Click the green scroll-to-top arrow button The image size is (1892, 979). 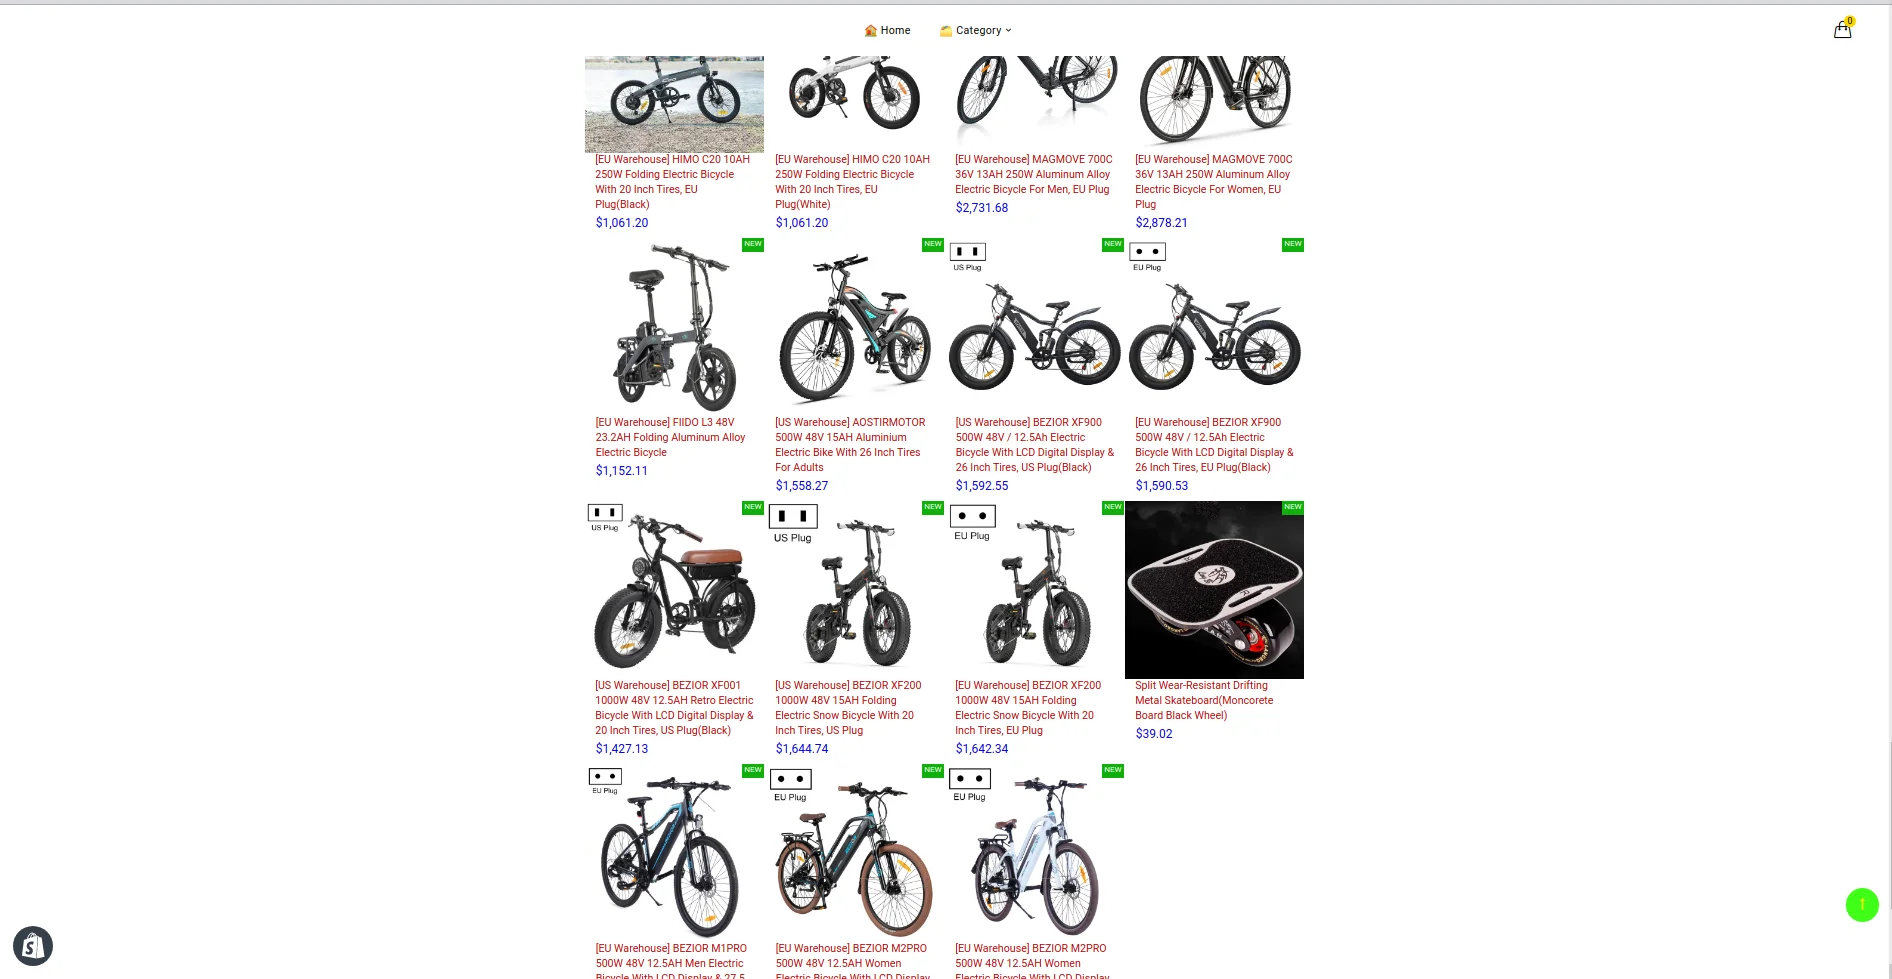[1861, 904]
